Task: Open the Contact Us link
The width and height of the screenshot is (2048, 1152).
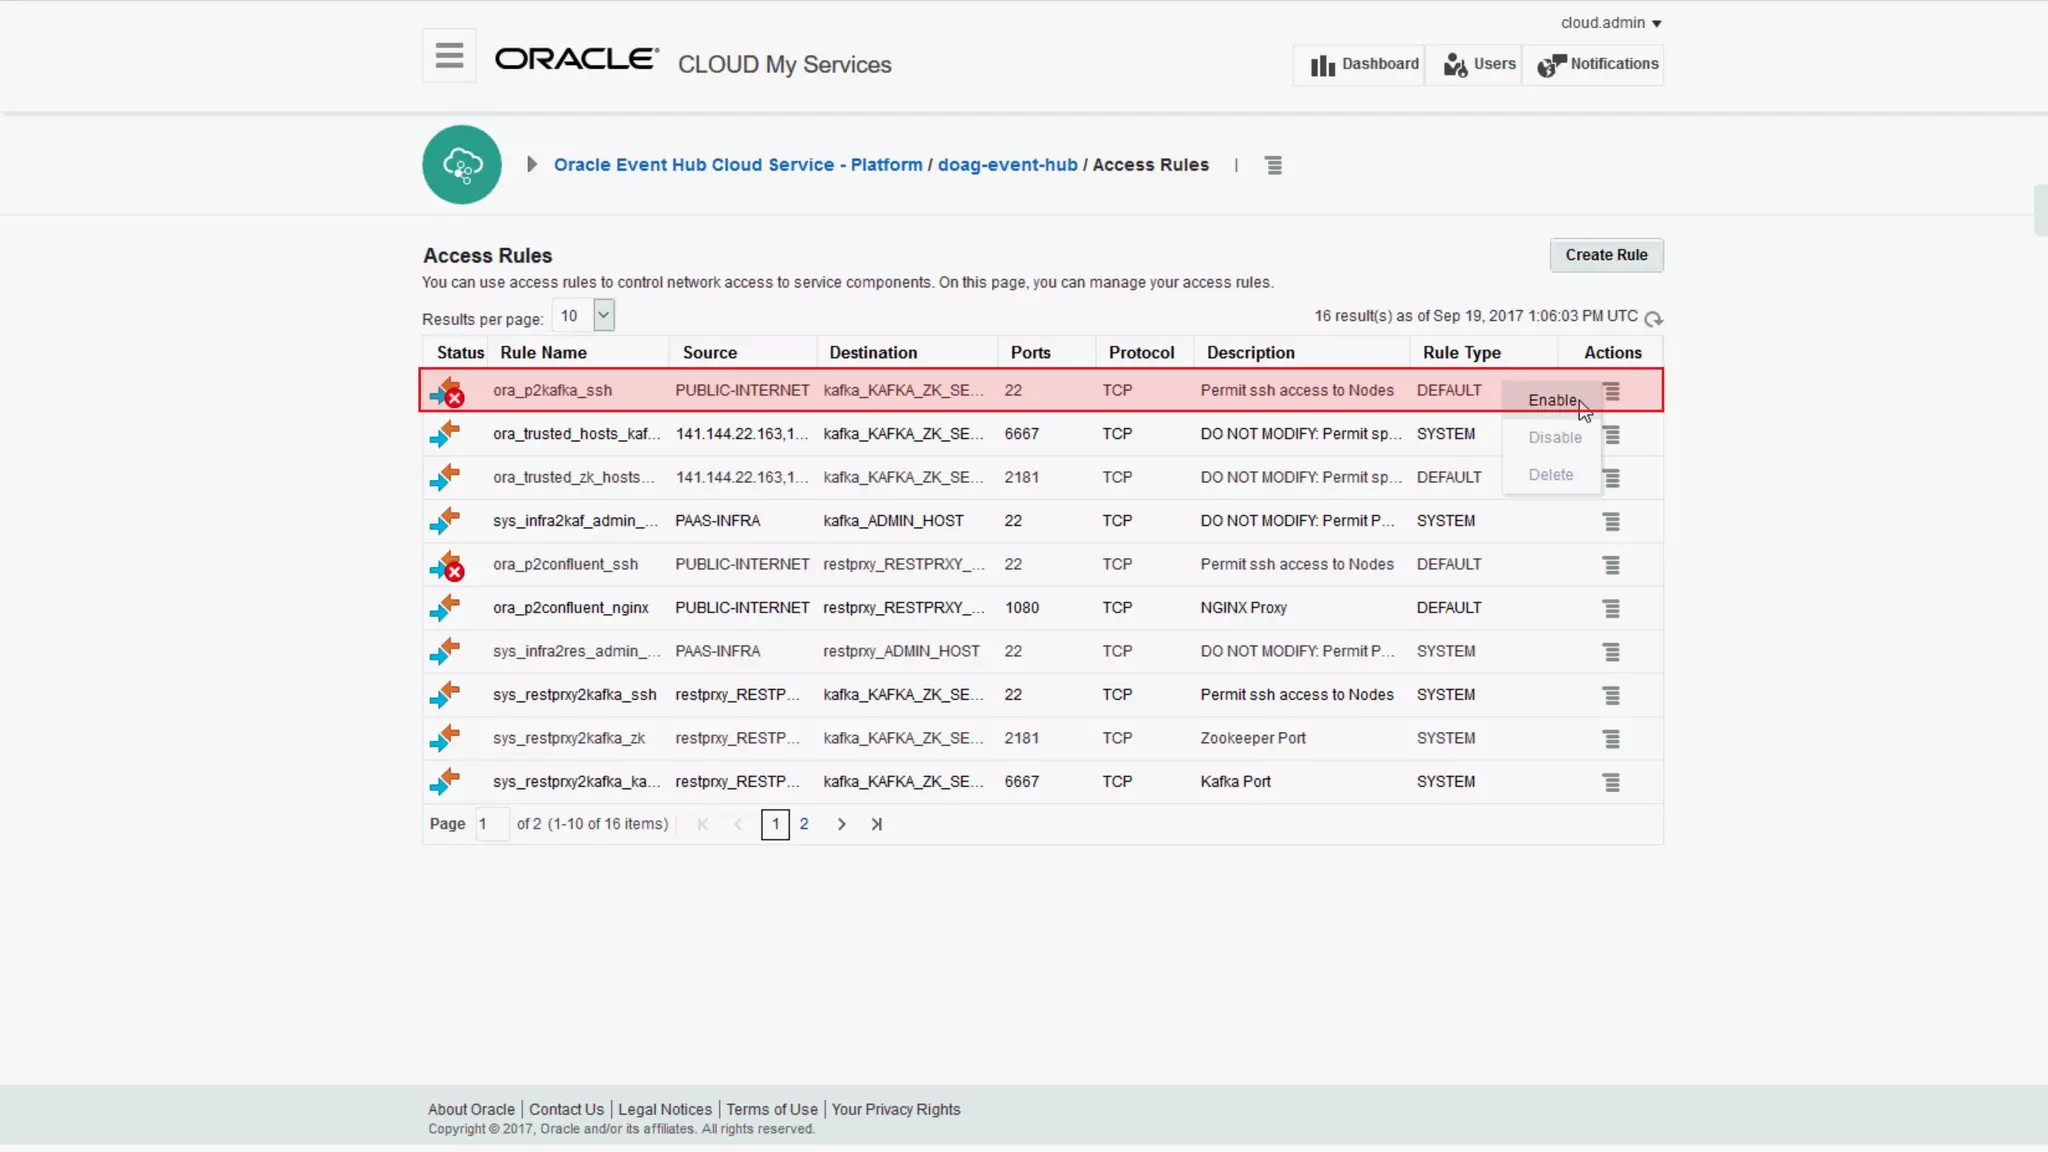Action: [x=566, y=1109]
